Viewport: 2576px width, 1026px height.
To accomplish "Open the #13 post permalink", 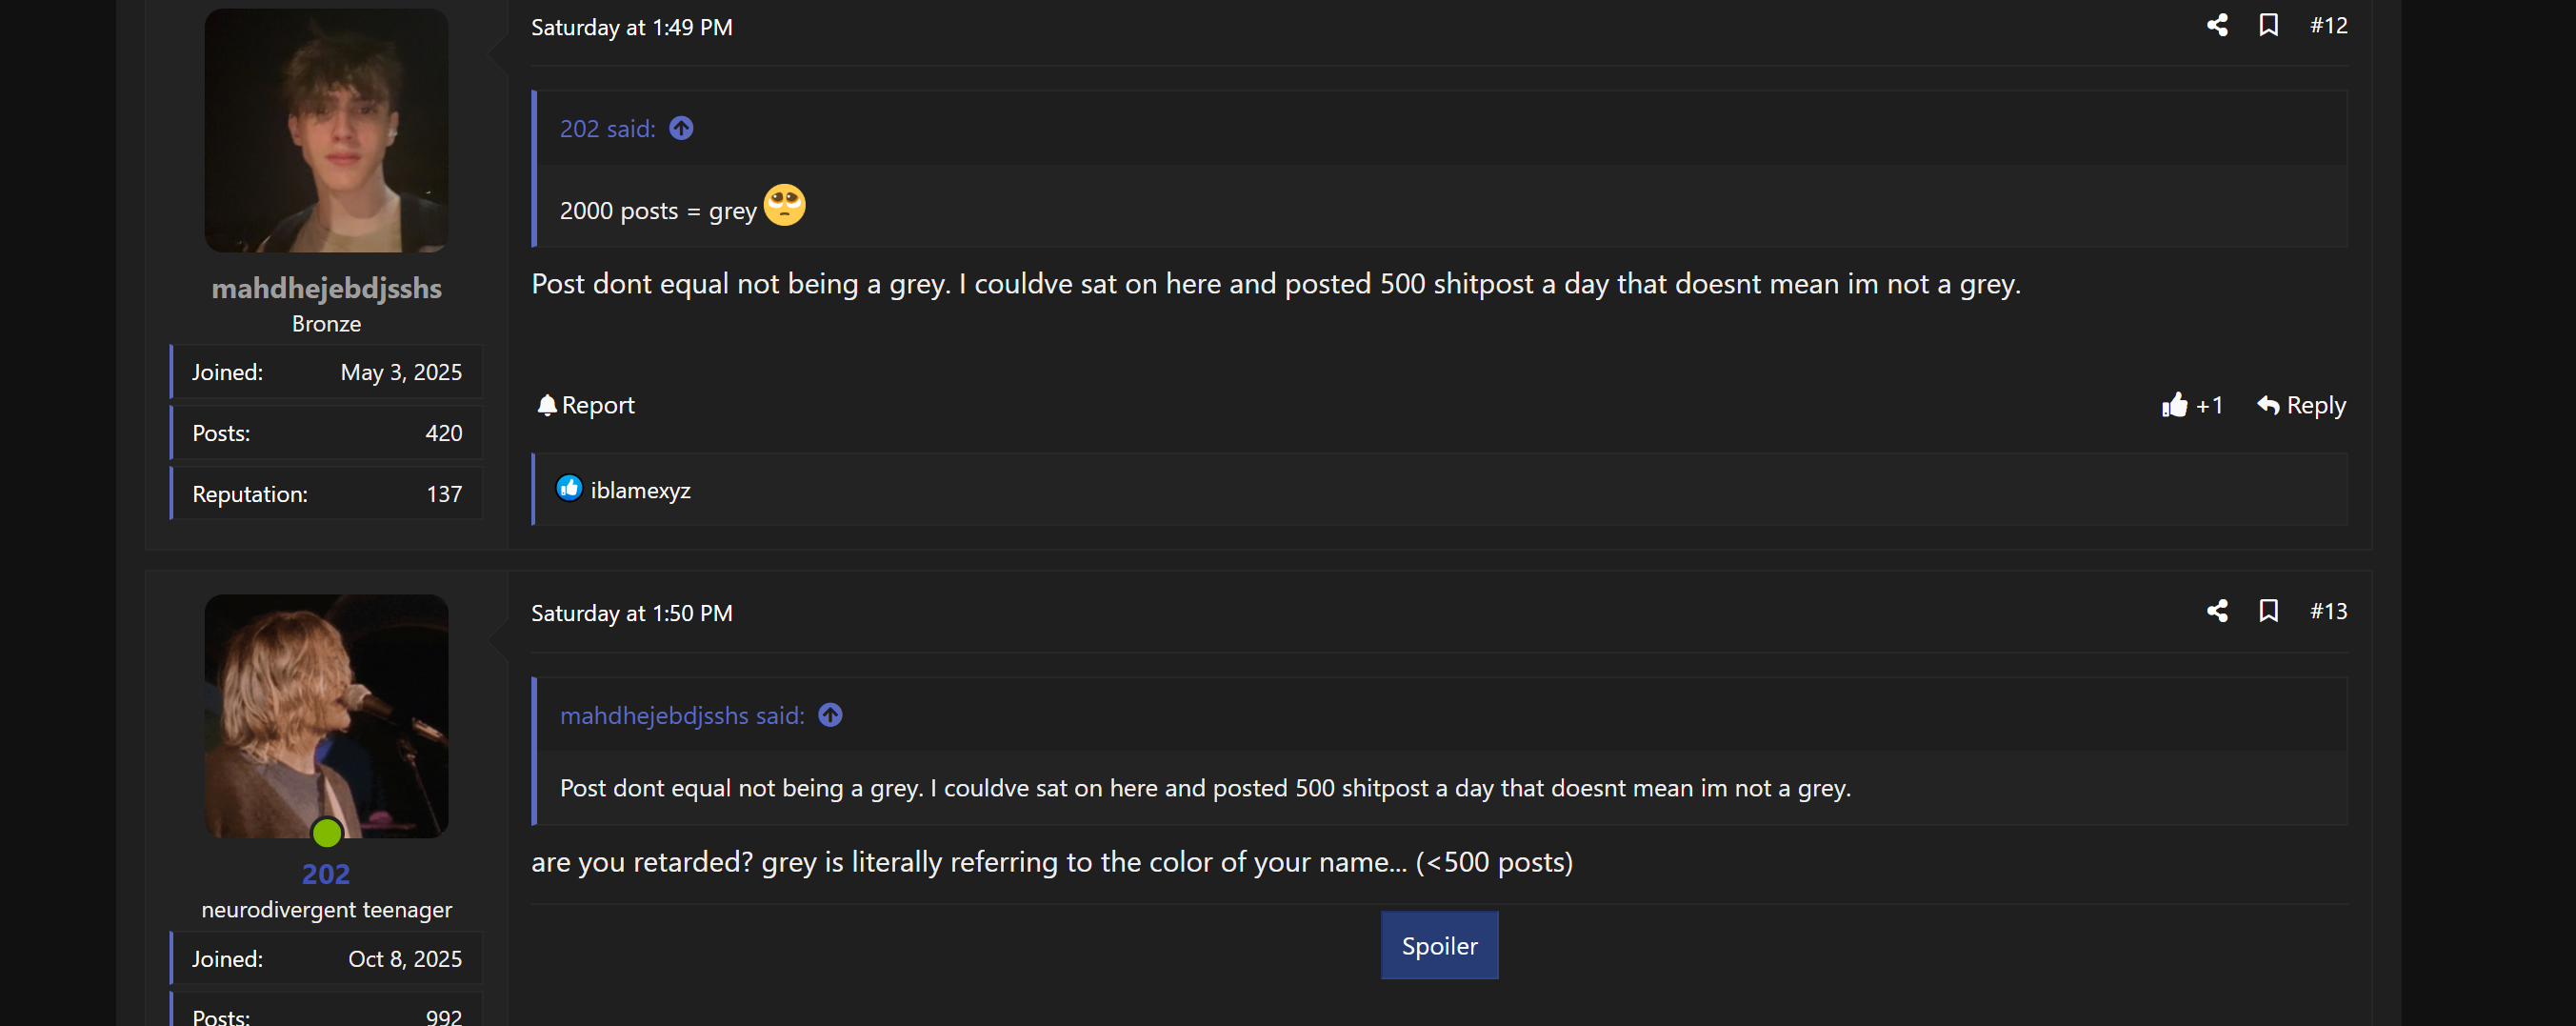I will (2328, 611).
